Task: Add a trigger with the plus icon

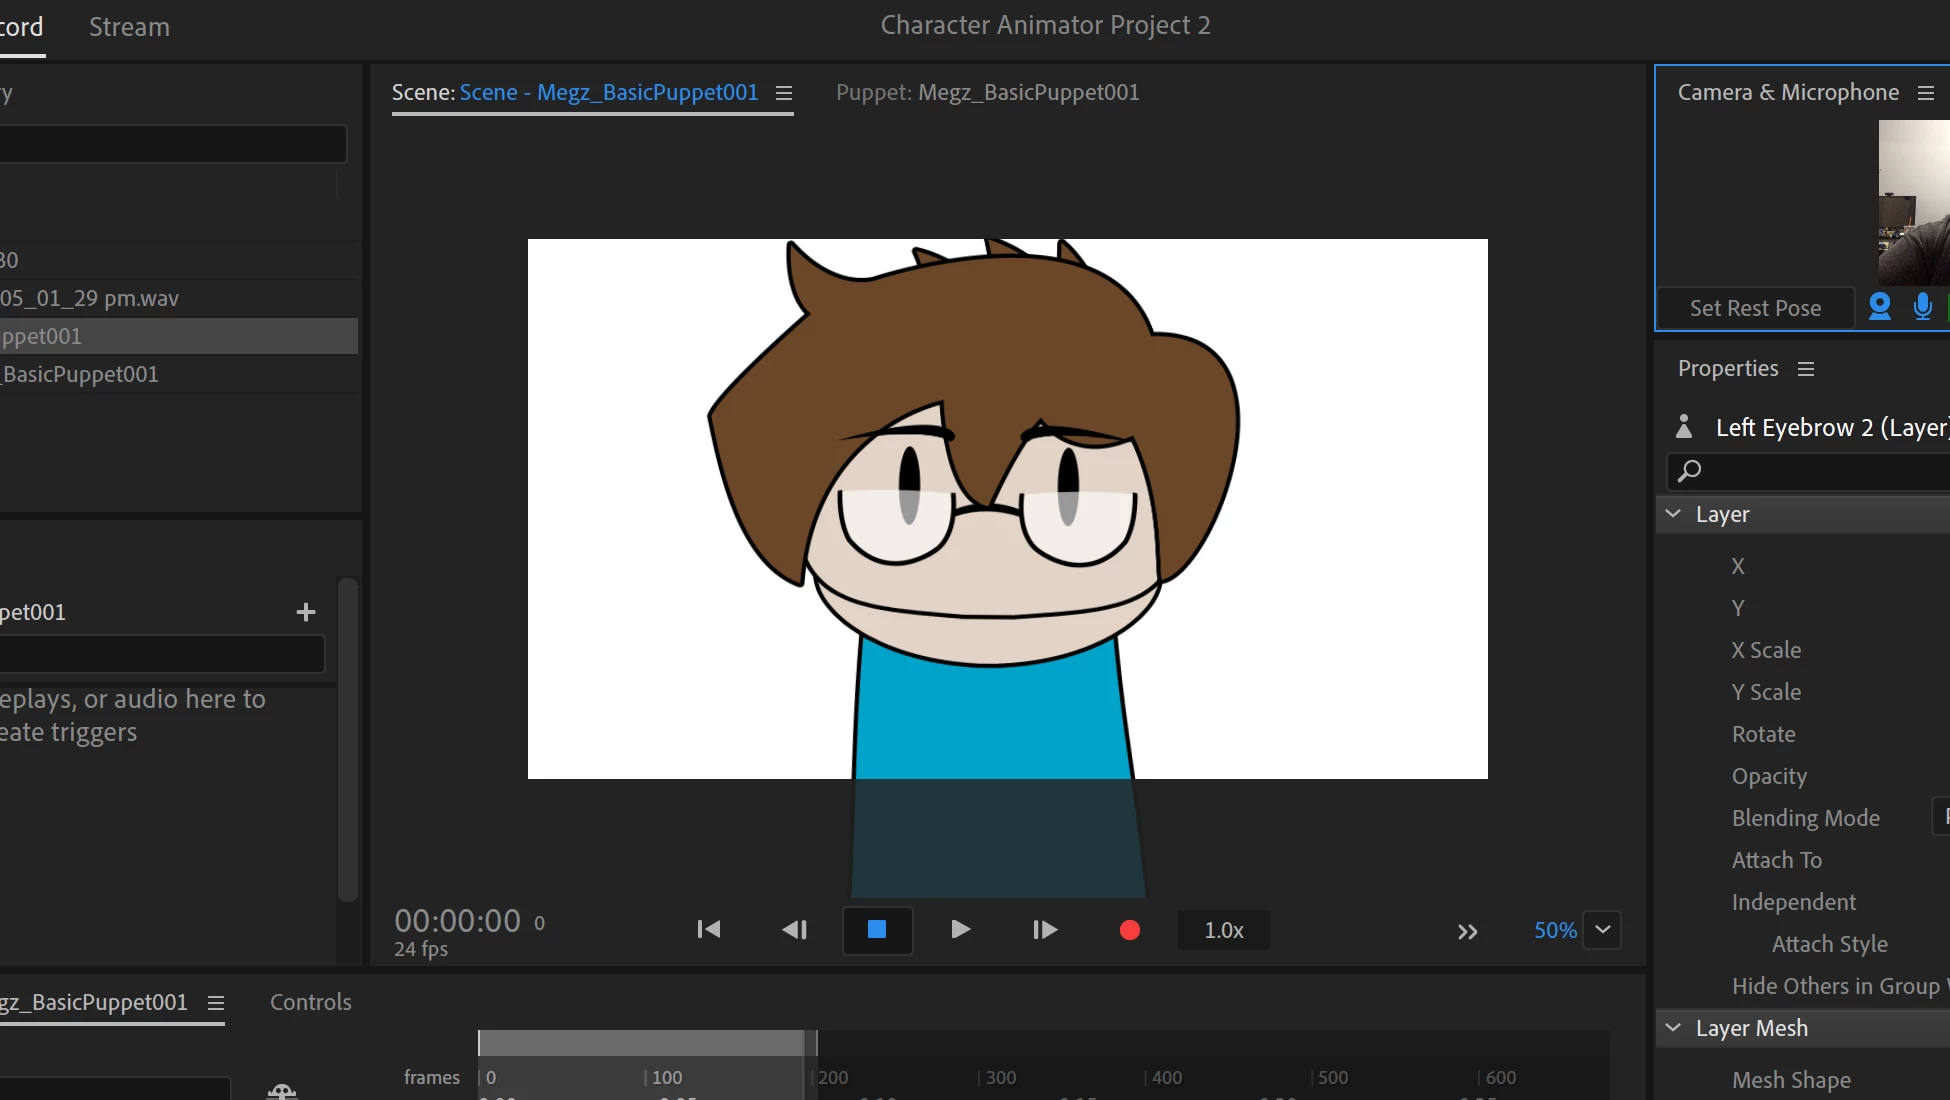Action: 306,612
